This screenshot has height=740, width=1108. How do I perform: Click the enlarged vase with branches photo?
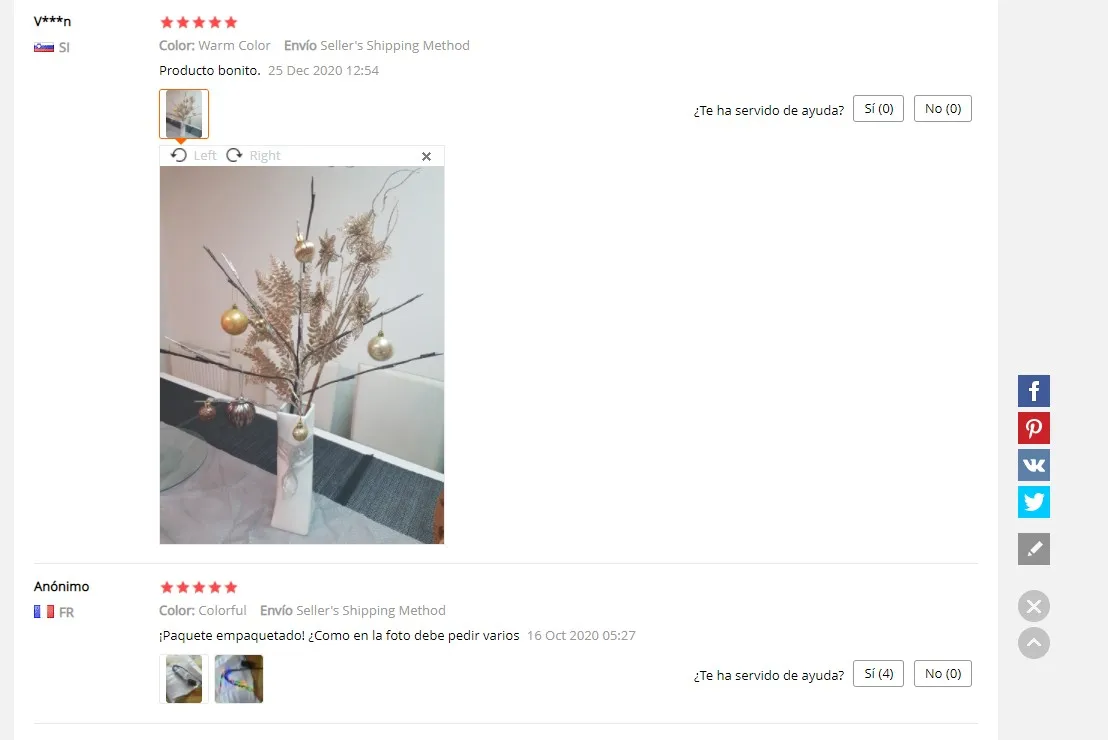pyautogui.click(x=302, y=355)
